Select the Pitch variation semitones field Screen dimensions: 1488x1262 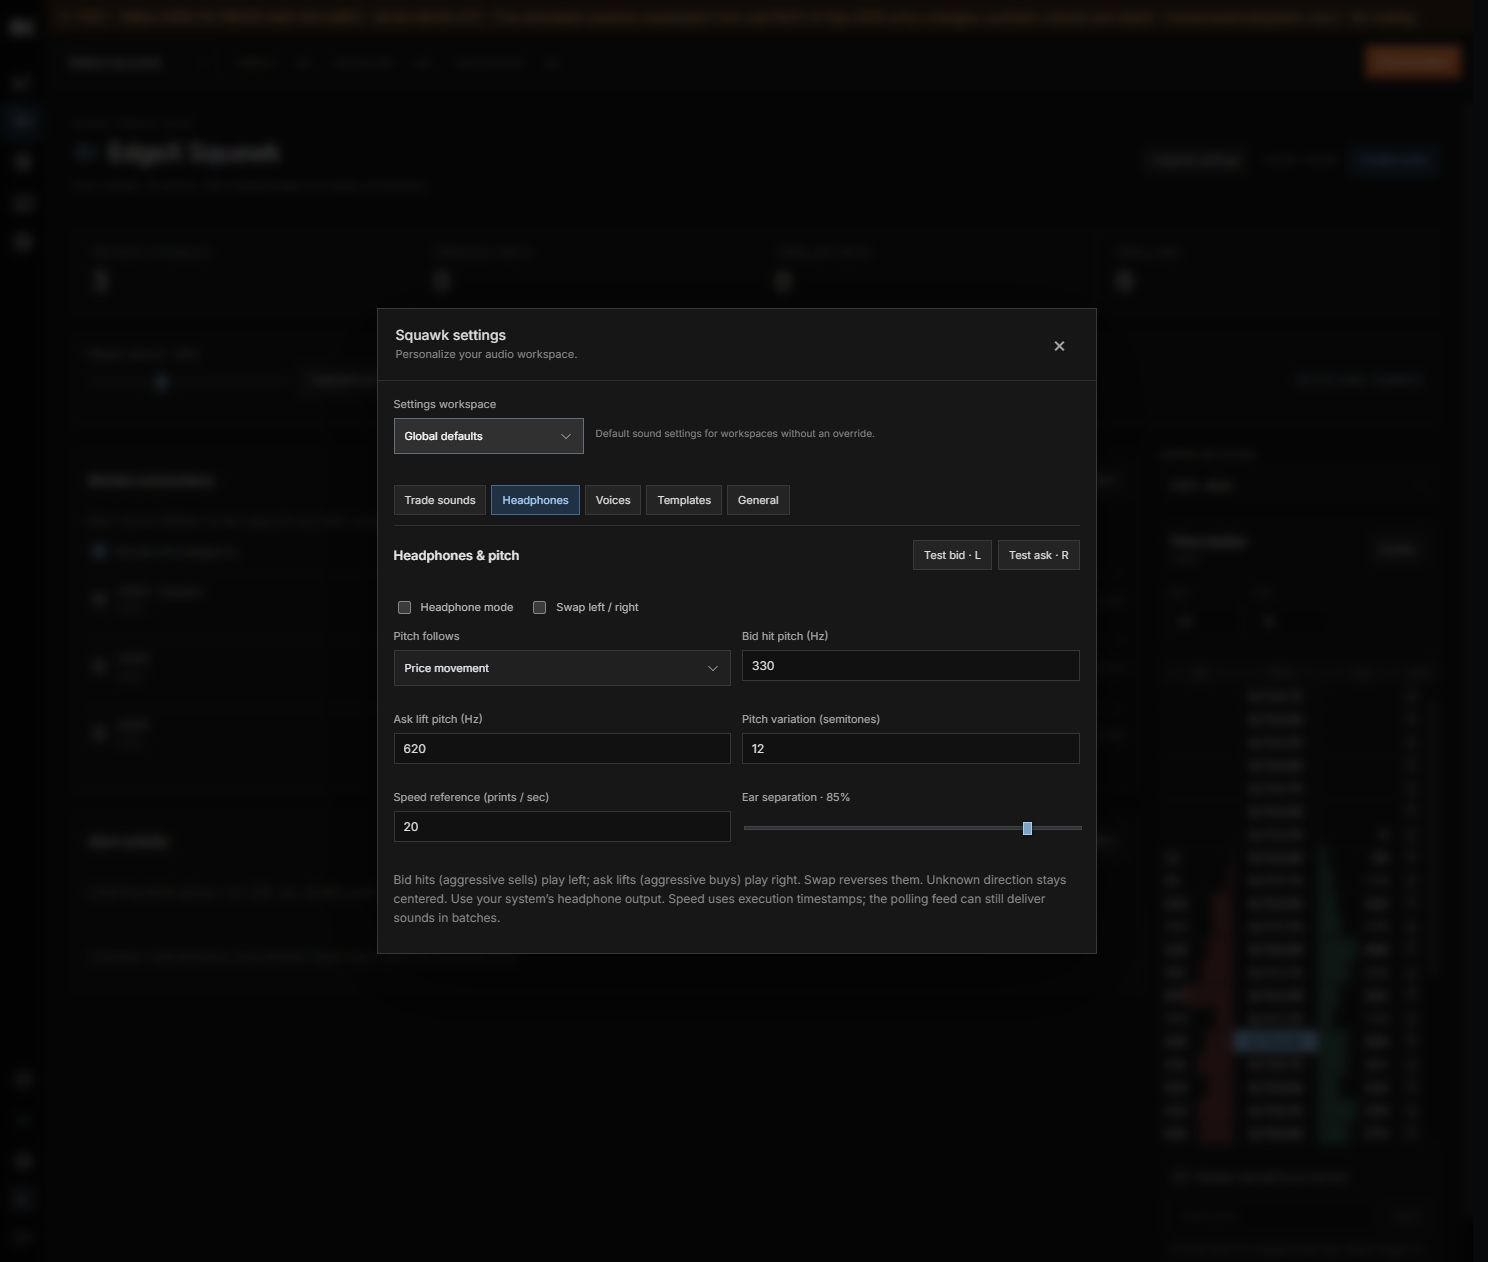click(910, 749)
